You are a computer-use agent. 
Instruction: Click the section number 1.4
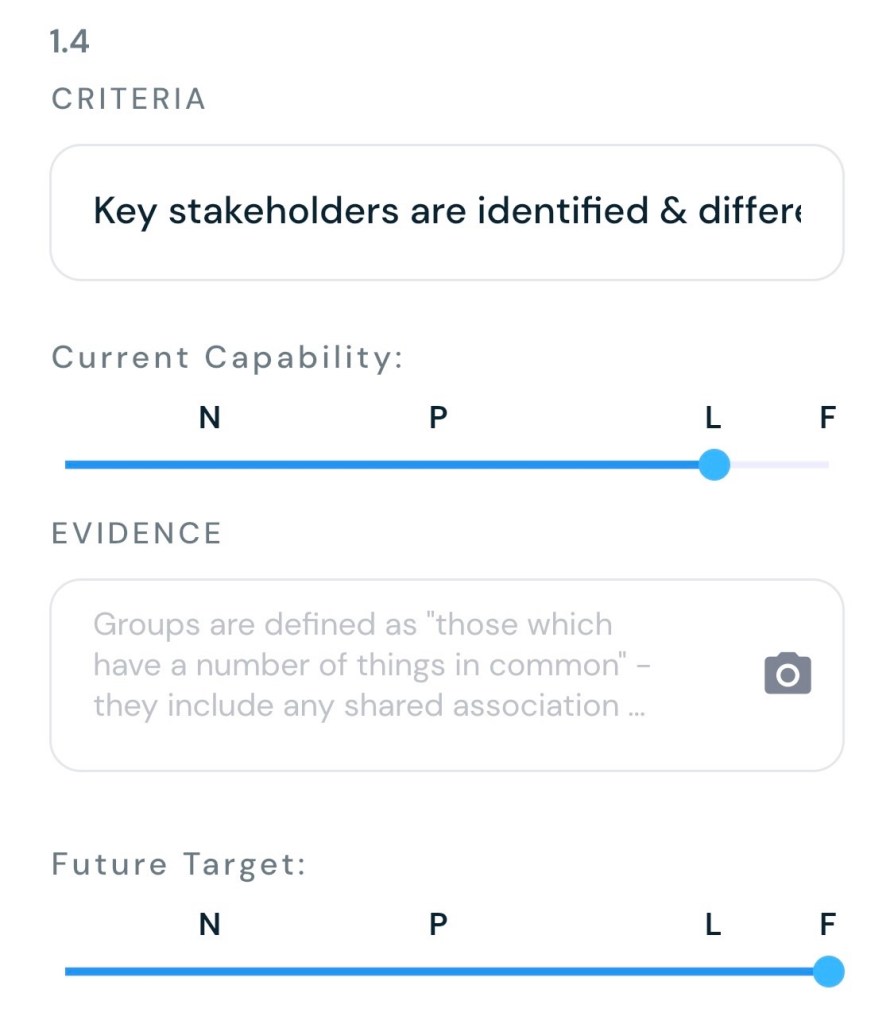pos(70,44)
